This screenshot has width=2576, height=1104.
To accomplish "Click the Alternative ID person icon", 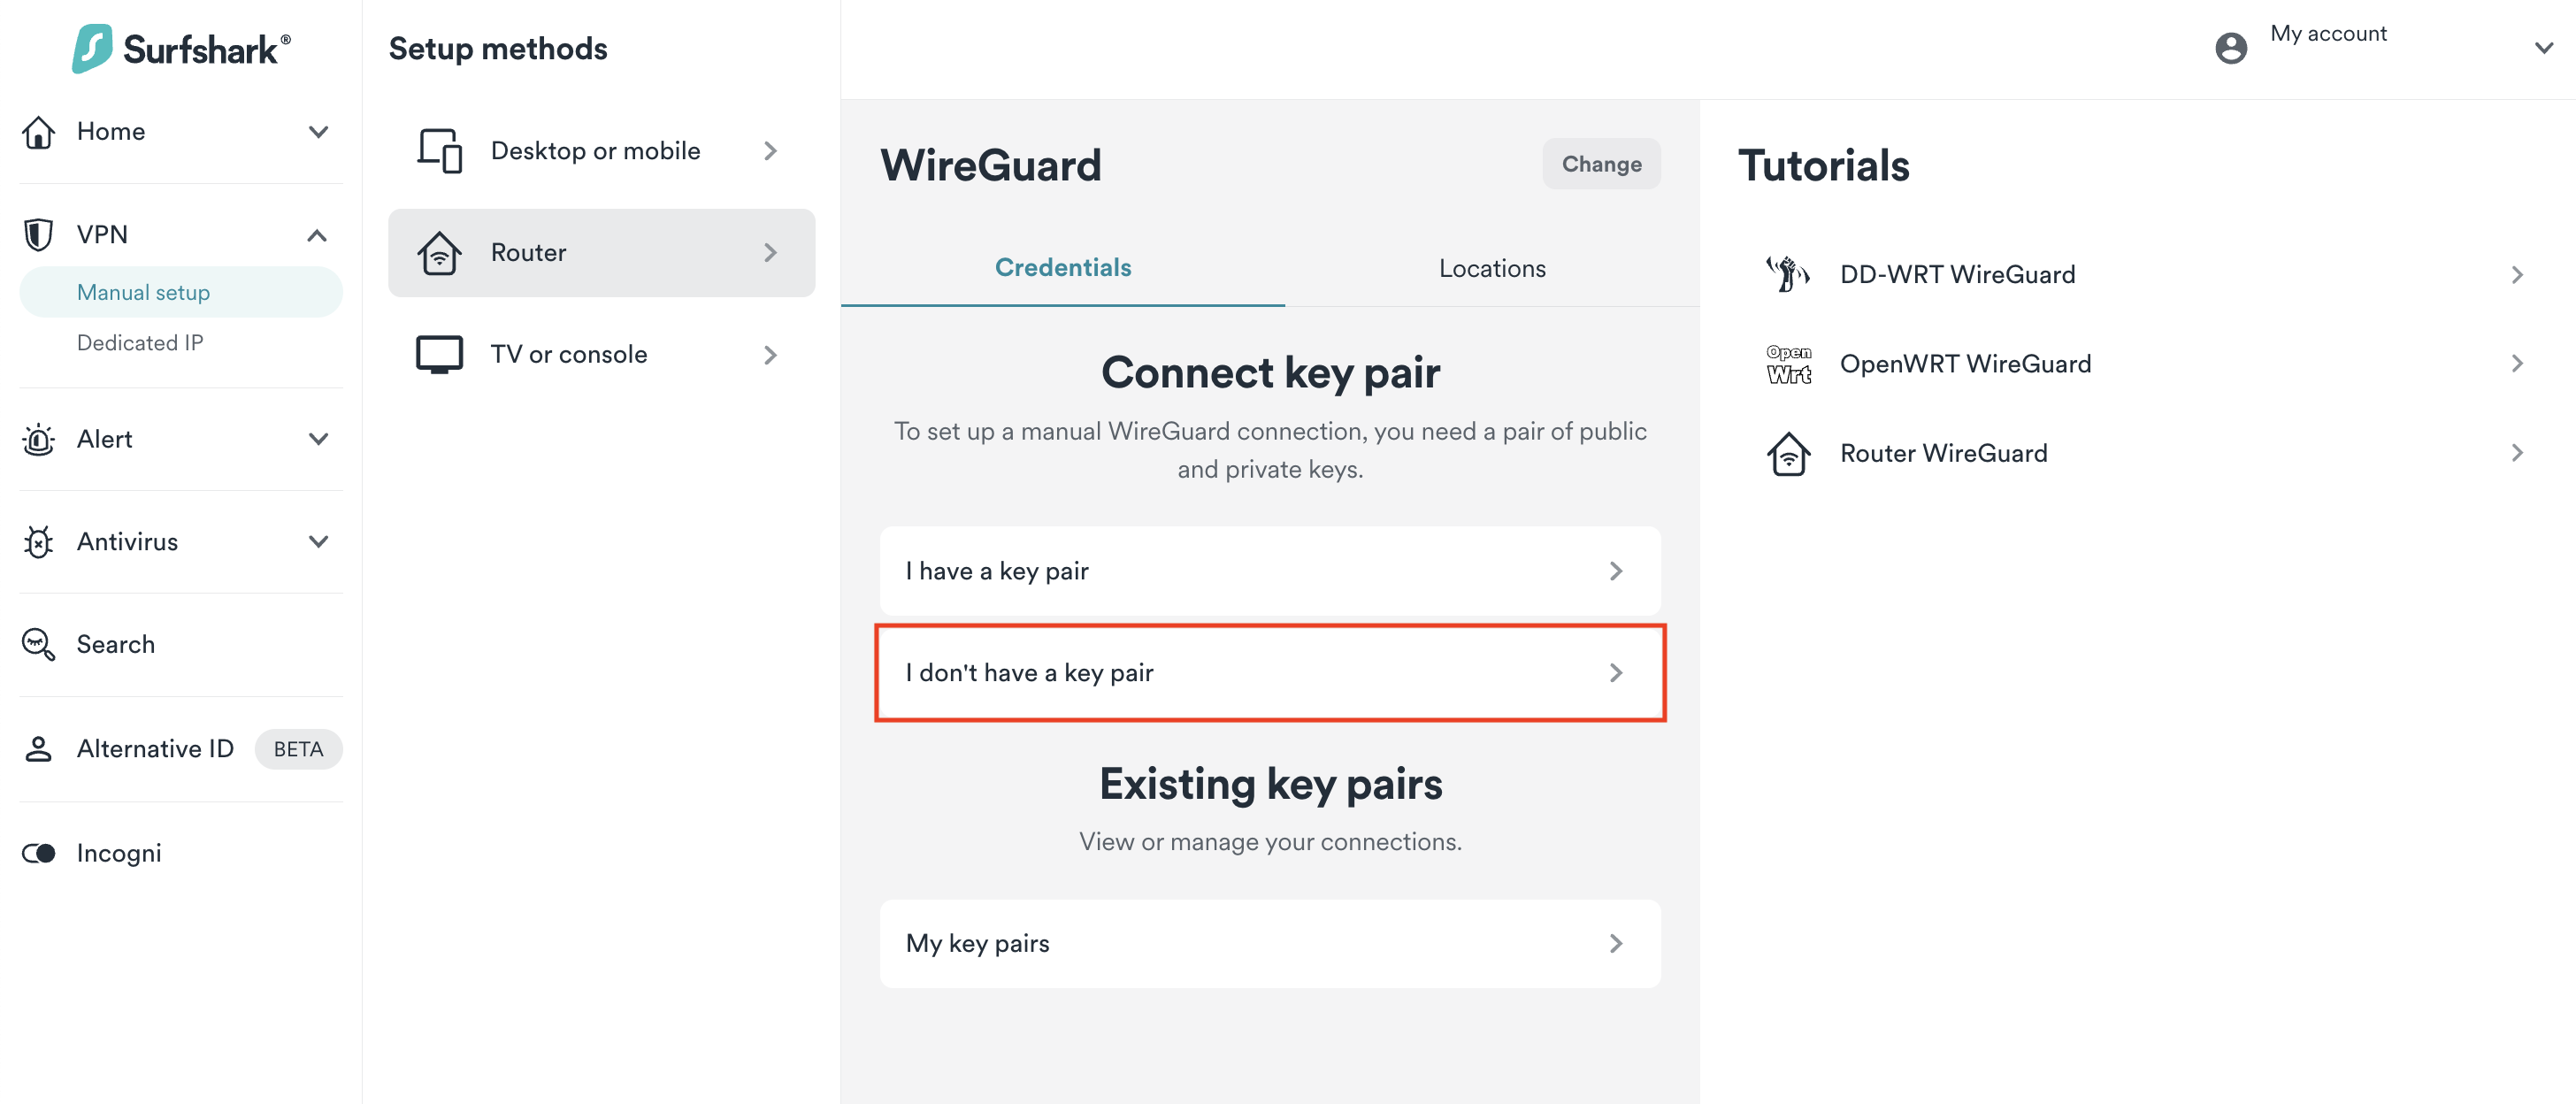I will tap(39, 748).
